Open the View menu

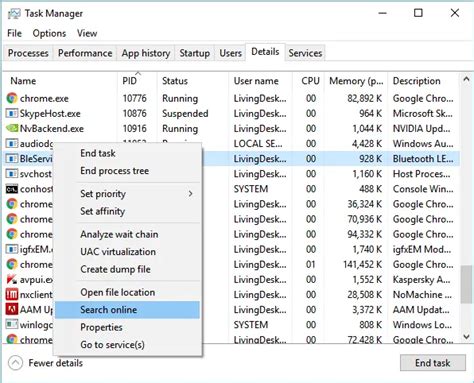pos(87,33)
